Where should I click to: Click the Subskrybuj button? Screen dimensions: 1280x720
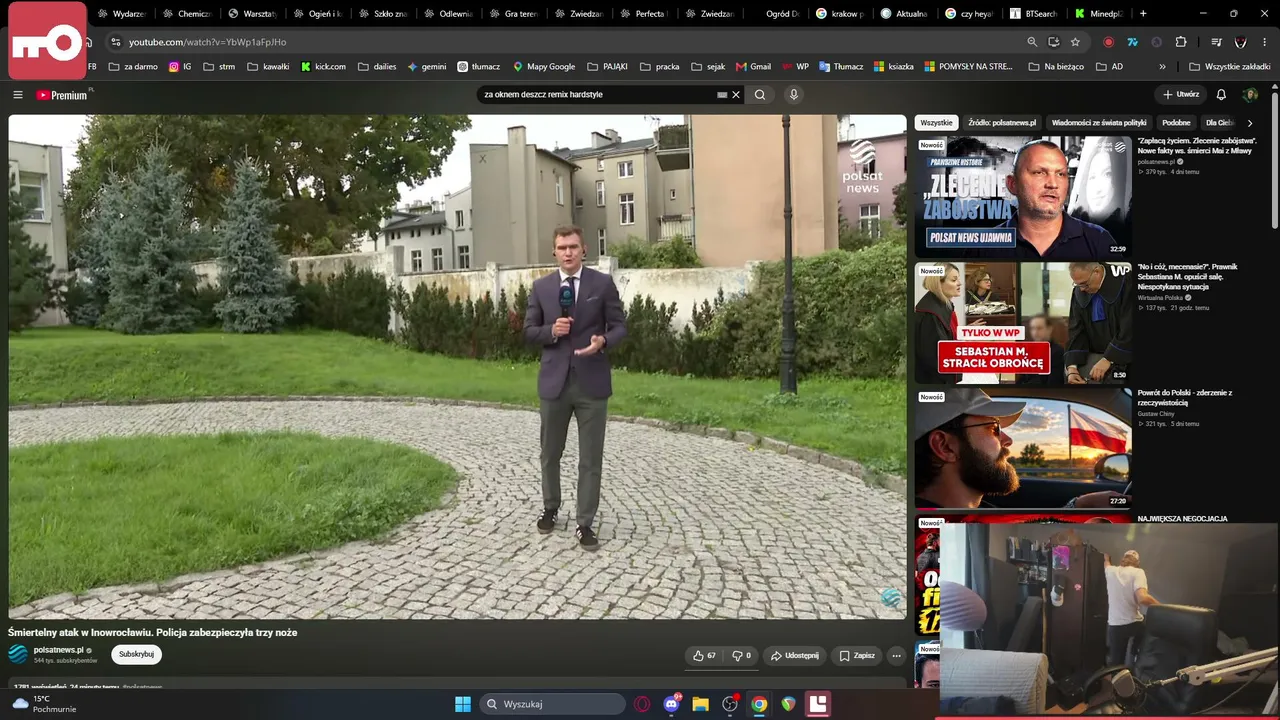pos(136,655)
